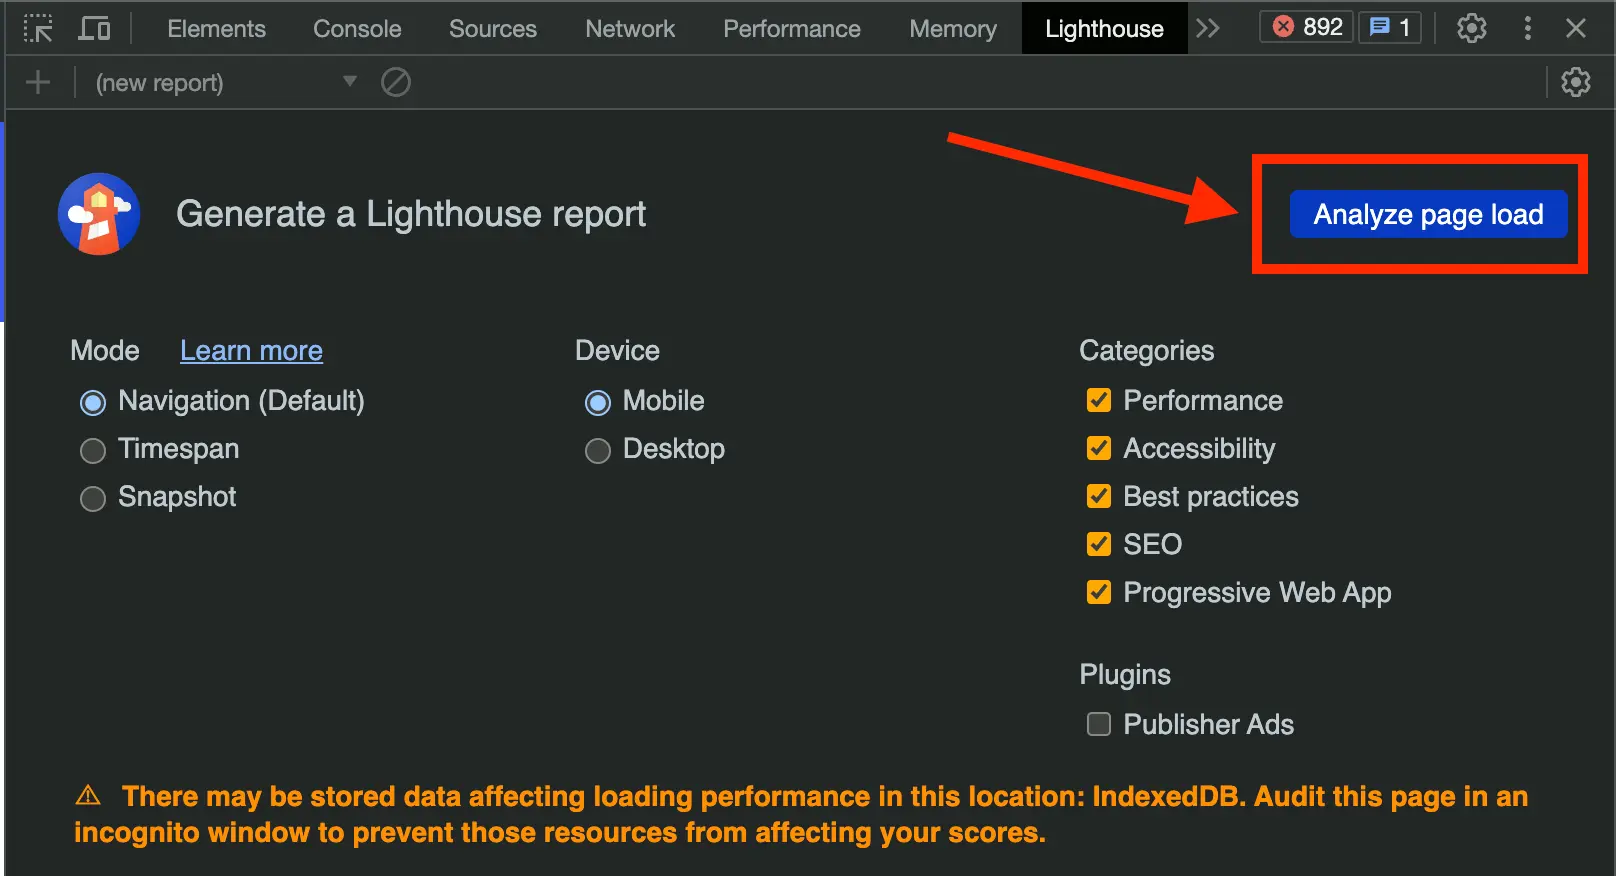Open the Learn more link
Viewport: 1616px width, 876px height.
click(x=251, y=351)
